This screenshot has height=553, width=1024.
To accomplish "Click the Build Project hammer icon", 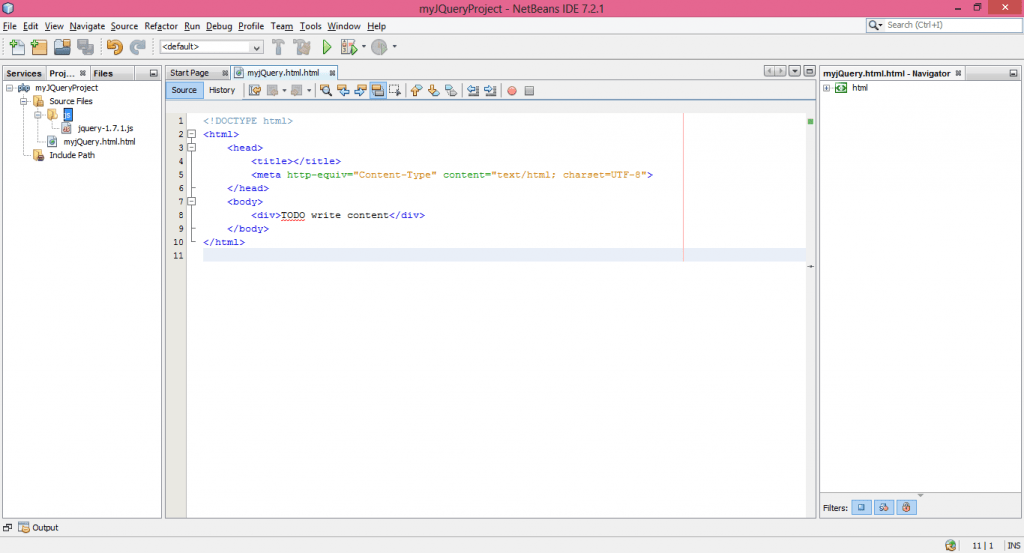I will [278, 47].
